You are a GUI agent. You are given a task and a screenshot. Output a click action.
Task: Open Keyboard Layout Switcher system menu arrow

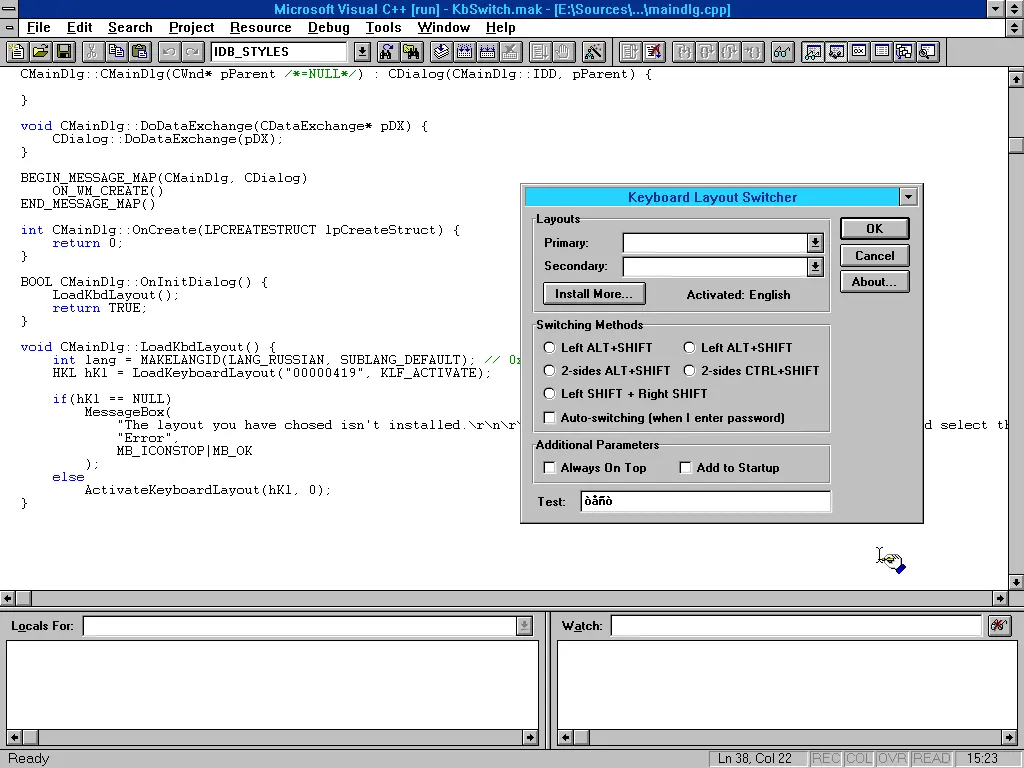tap(908, 197)
